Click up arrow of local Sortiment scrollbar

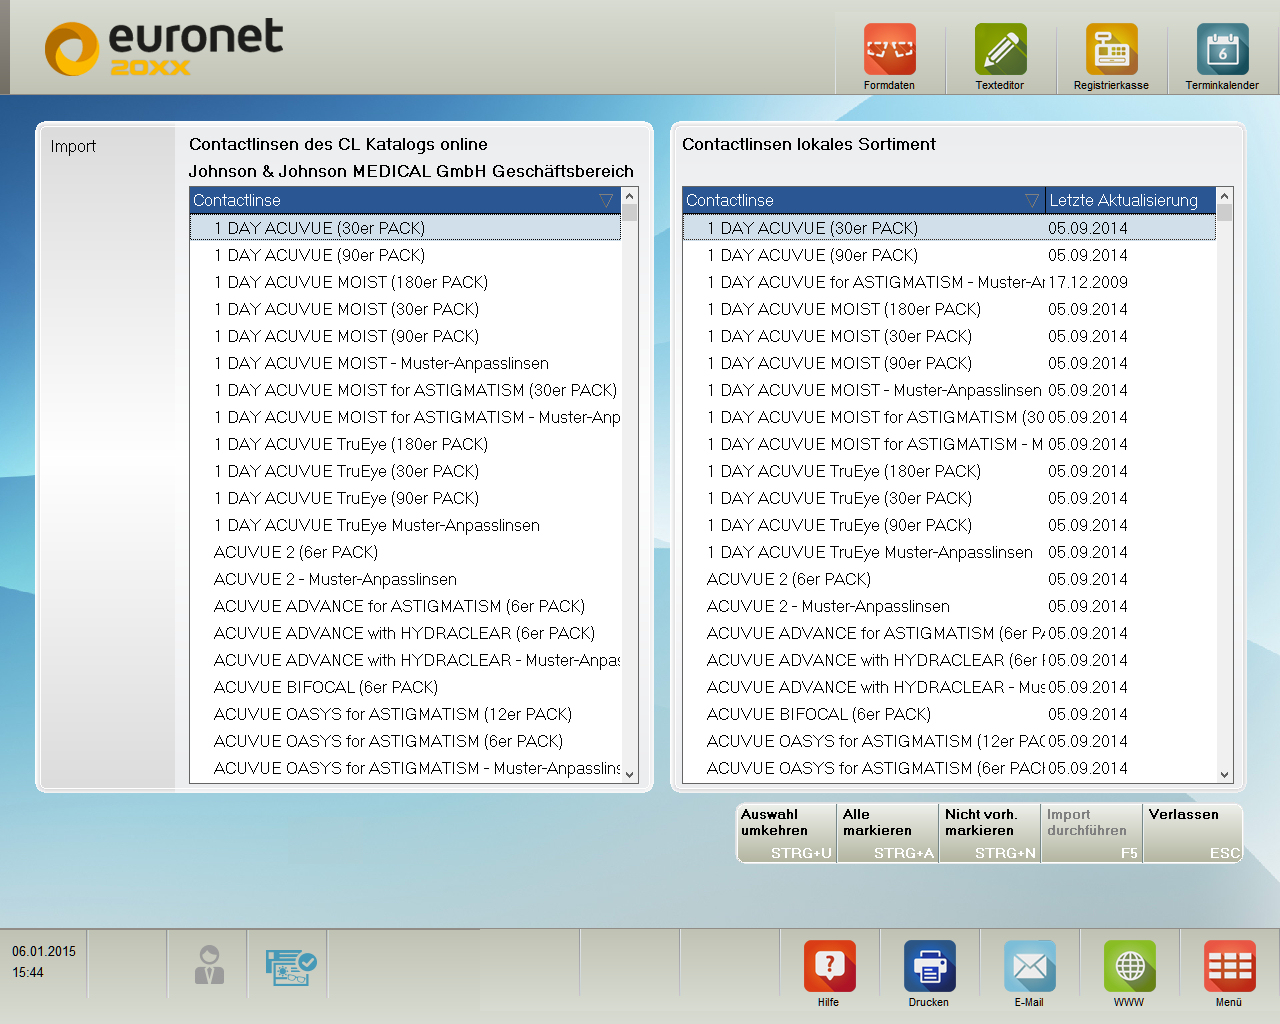(x=1225, y=195)
